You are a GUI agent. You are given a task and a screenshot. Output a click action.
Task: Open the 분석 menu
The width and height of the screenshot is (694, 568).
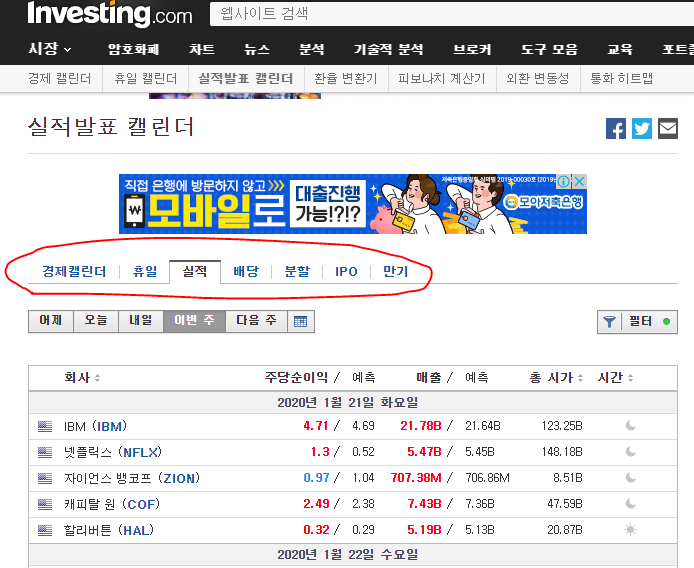click(312, 49)
